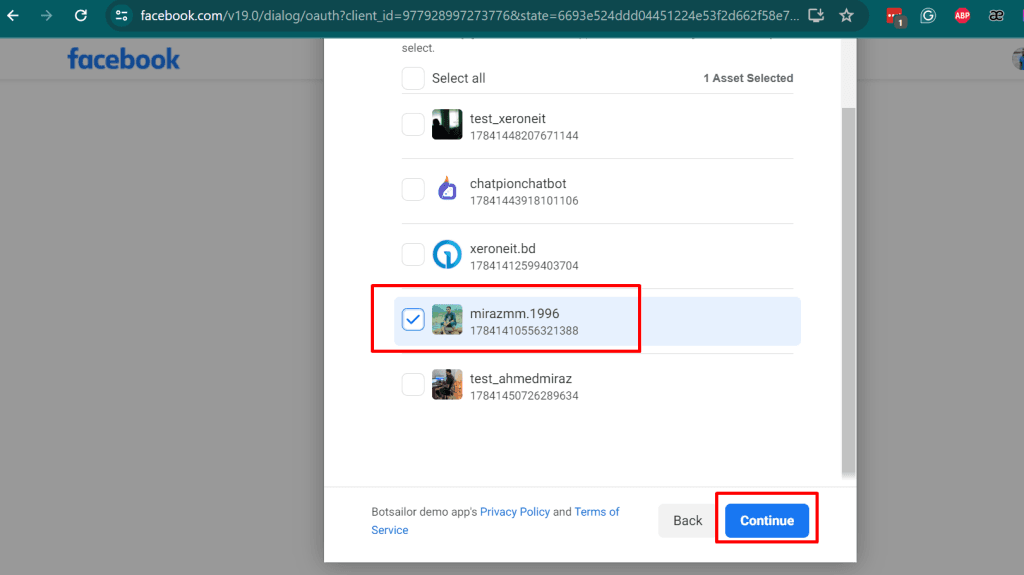Image resolution: width=1024 pixels, height=575 pixels.
Task: Click the dialog's vertical scrollbar
Action: pos(849,290)
